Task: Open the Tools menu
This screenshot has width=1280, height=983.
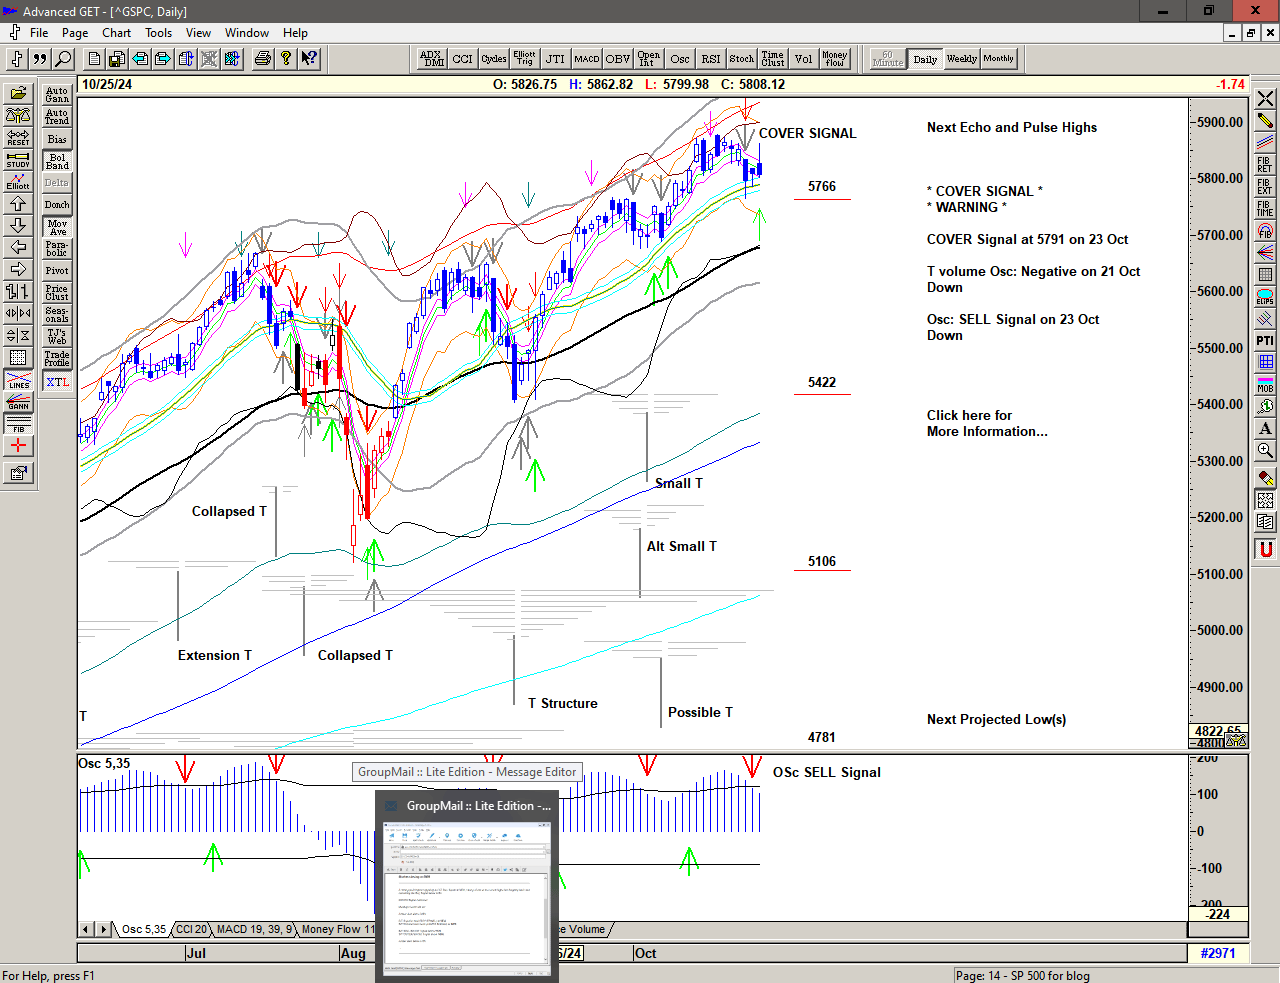Action: 158,33
